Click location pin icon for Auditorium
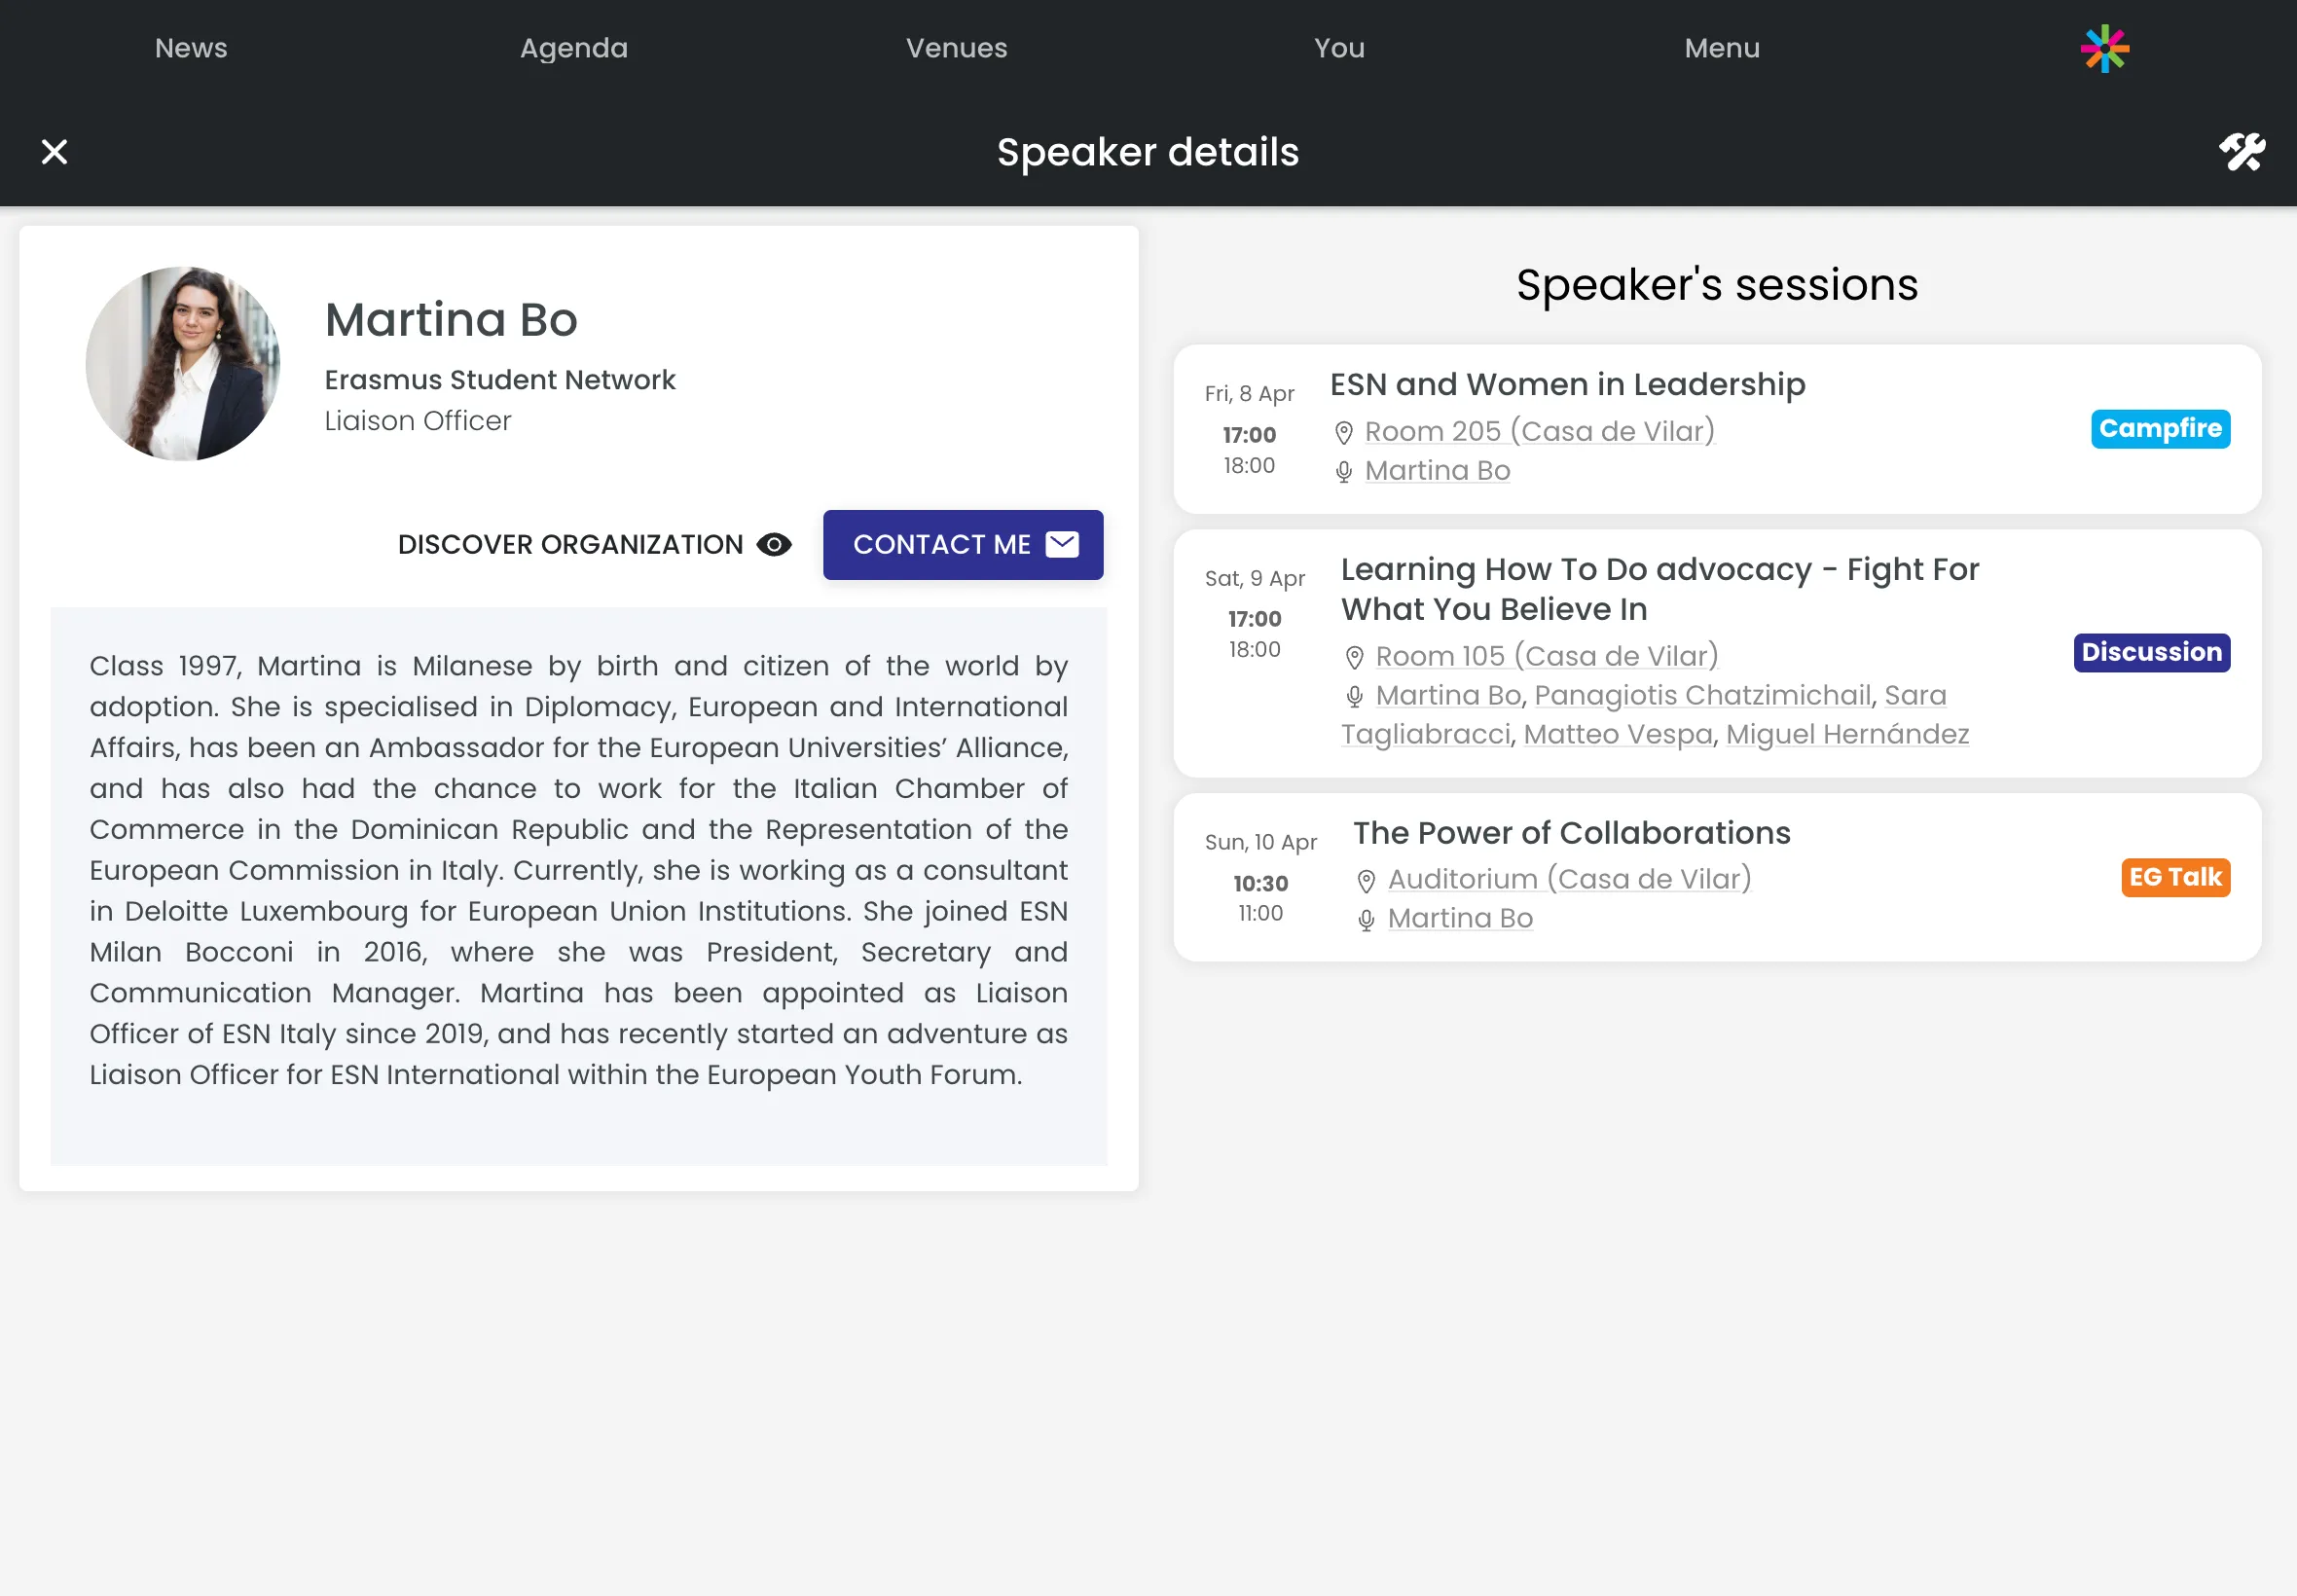The height and width of the screenshot is (1596, 2297). pos(1366,880)
